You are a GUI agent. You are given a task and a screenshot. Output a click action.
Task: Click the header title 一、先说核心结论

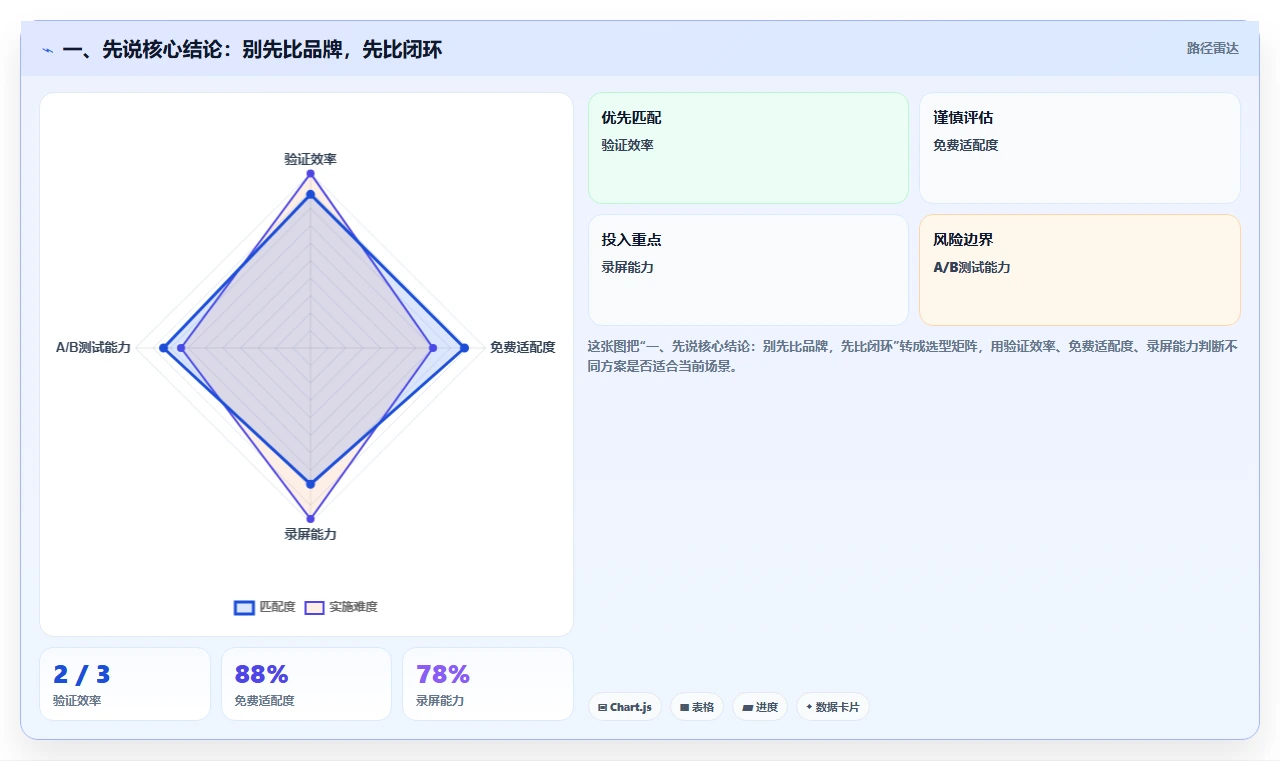[252, 49]
